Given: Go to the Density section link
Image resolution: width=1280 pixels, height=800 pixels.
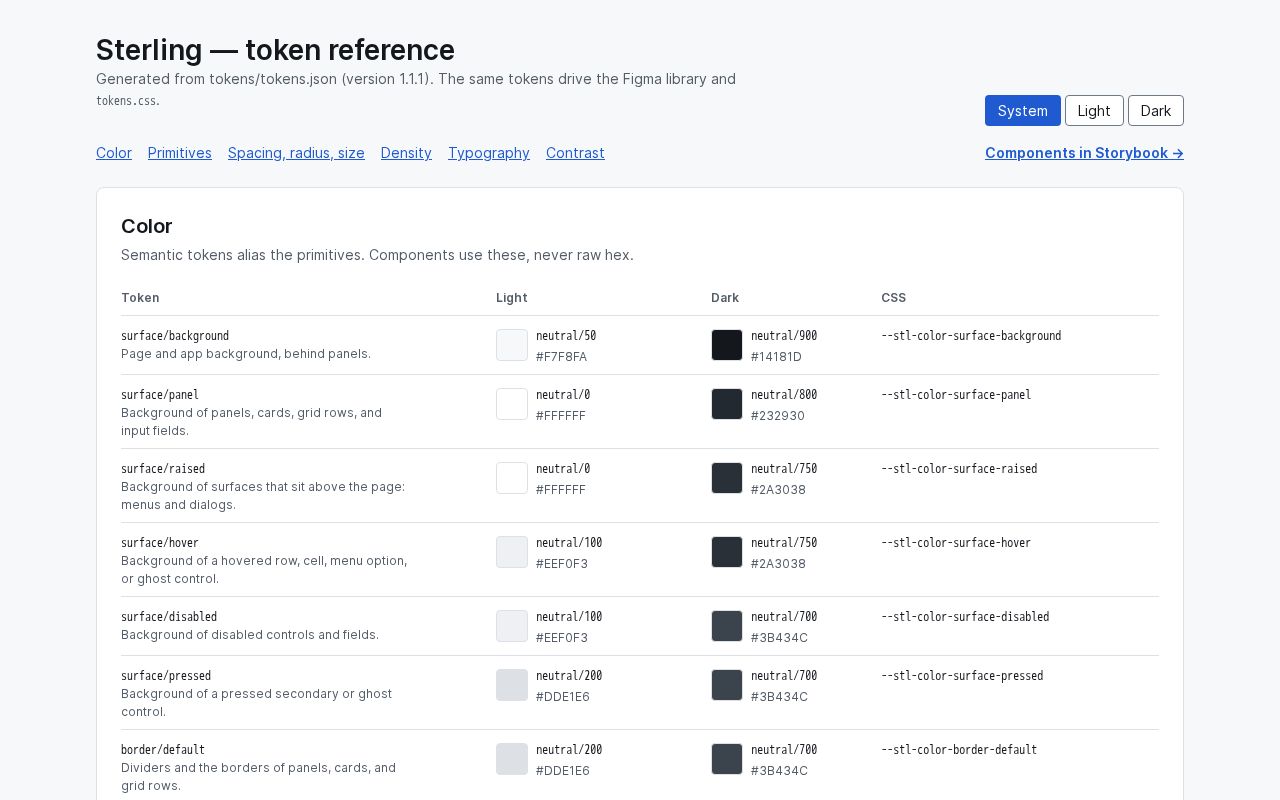Looking at the screenshot, I should [406, 153].
